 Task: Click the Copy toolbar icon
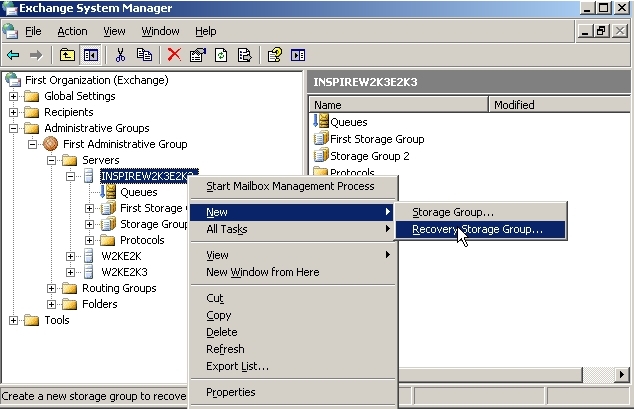click(144, 55)
